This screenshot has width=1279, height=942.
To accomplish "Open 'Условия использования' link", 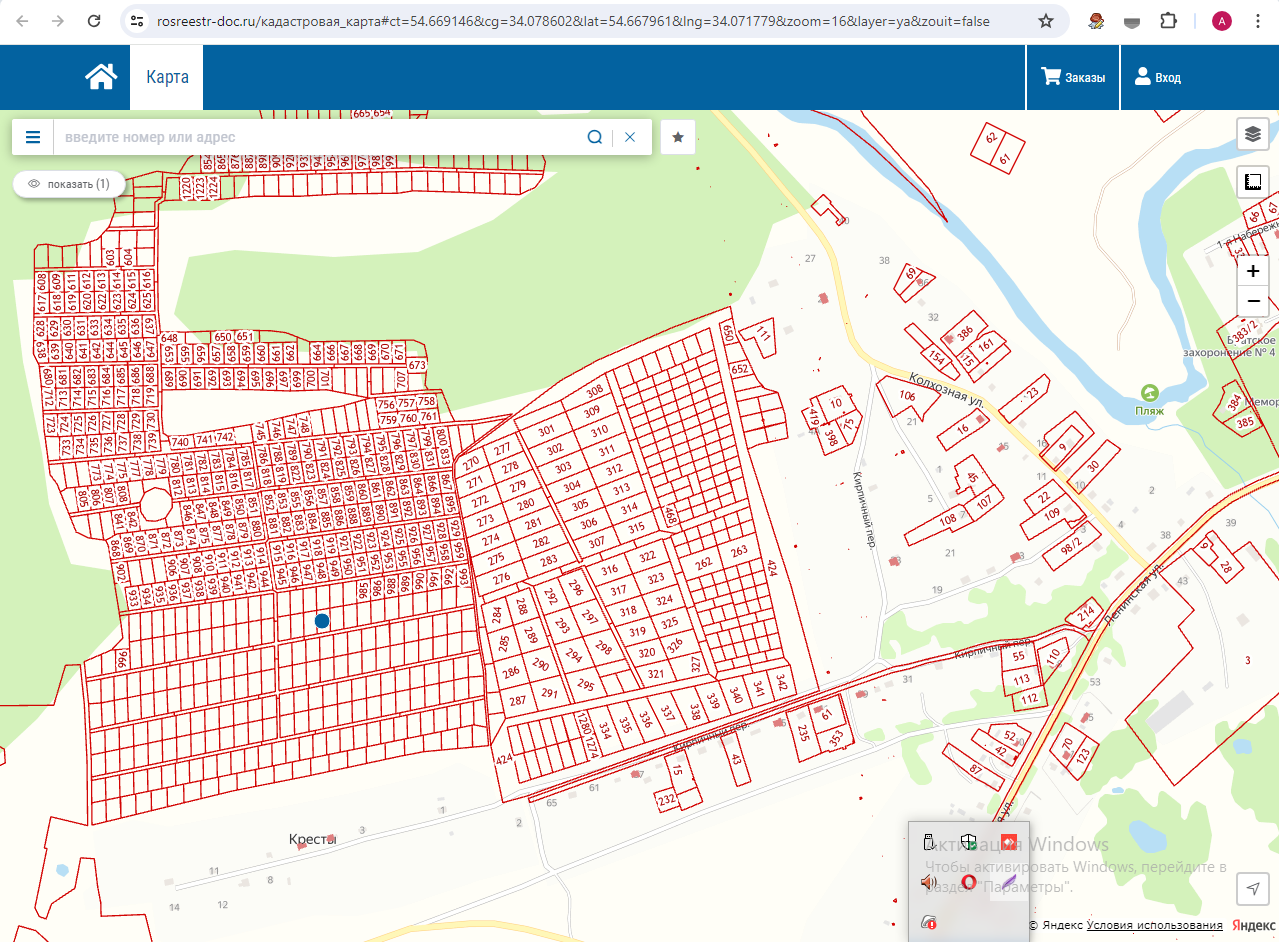I will point(1154,925).
